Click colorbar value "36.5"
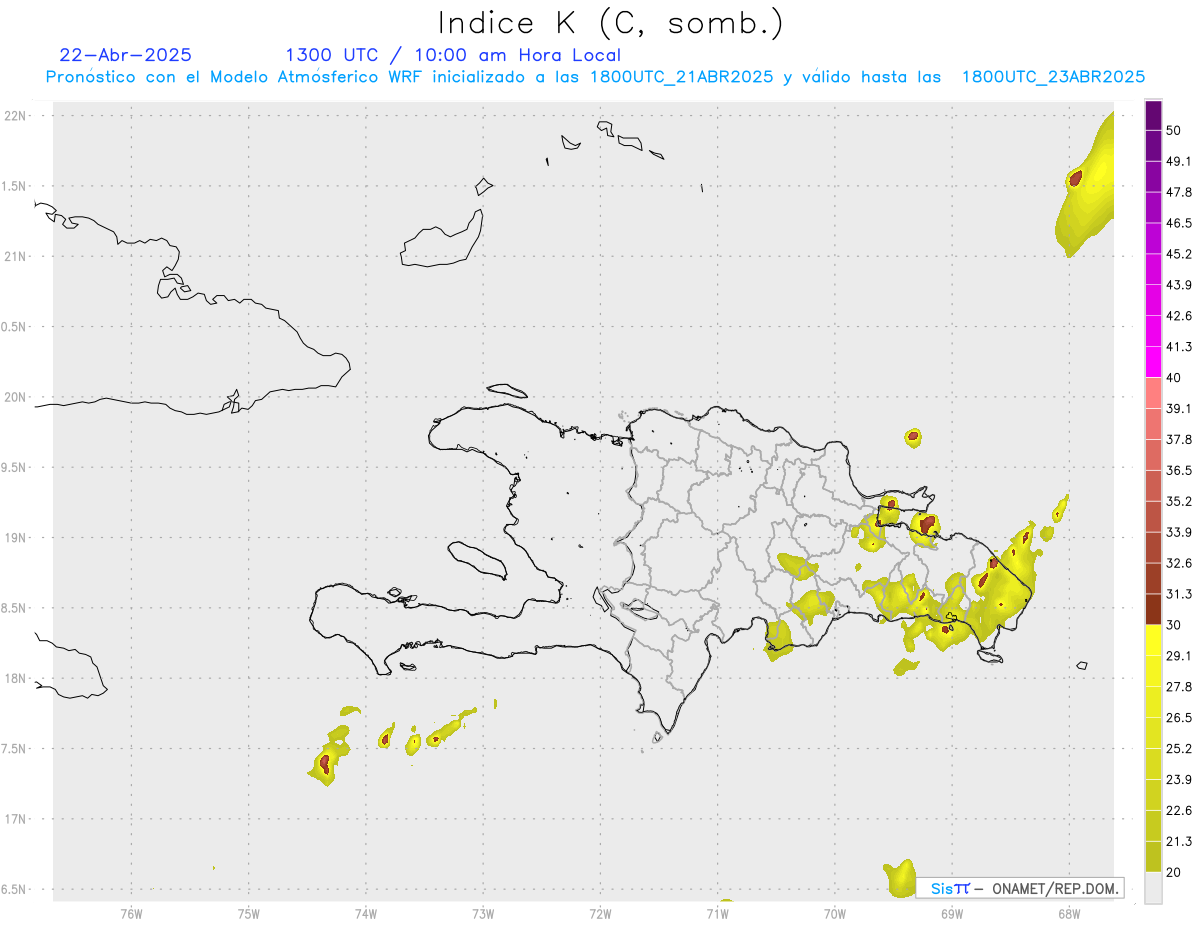This screenshot has height=927, width=1200. 1179,470
